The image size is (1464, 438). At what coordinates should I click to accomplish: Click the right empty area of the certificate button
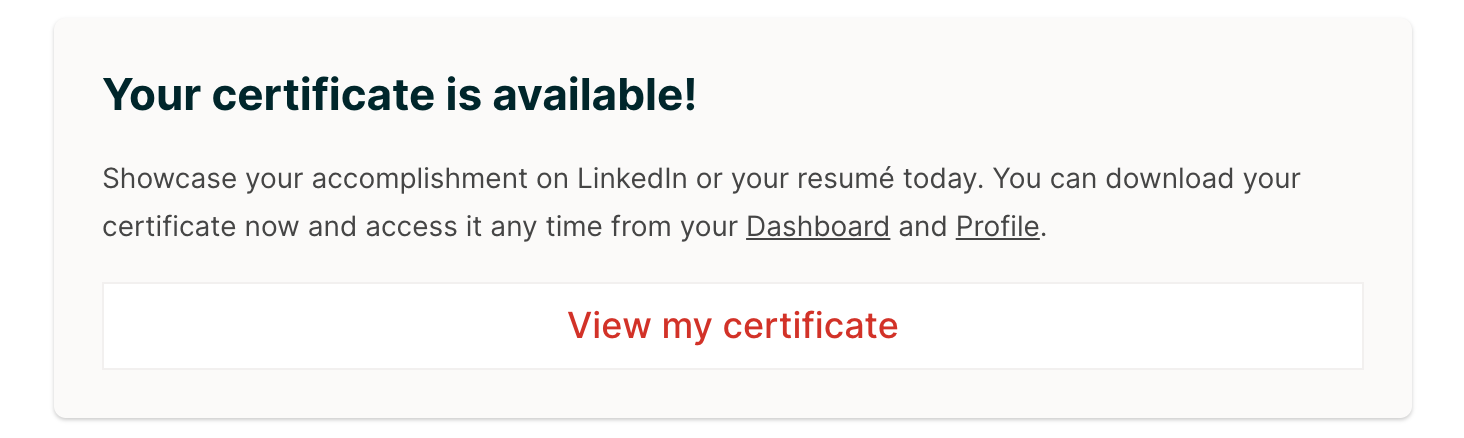tap(1150, 326)
